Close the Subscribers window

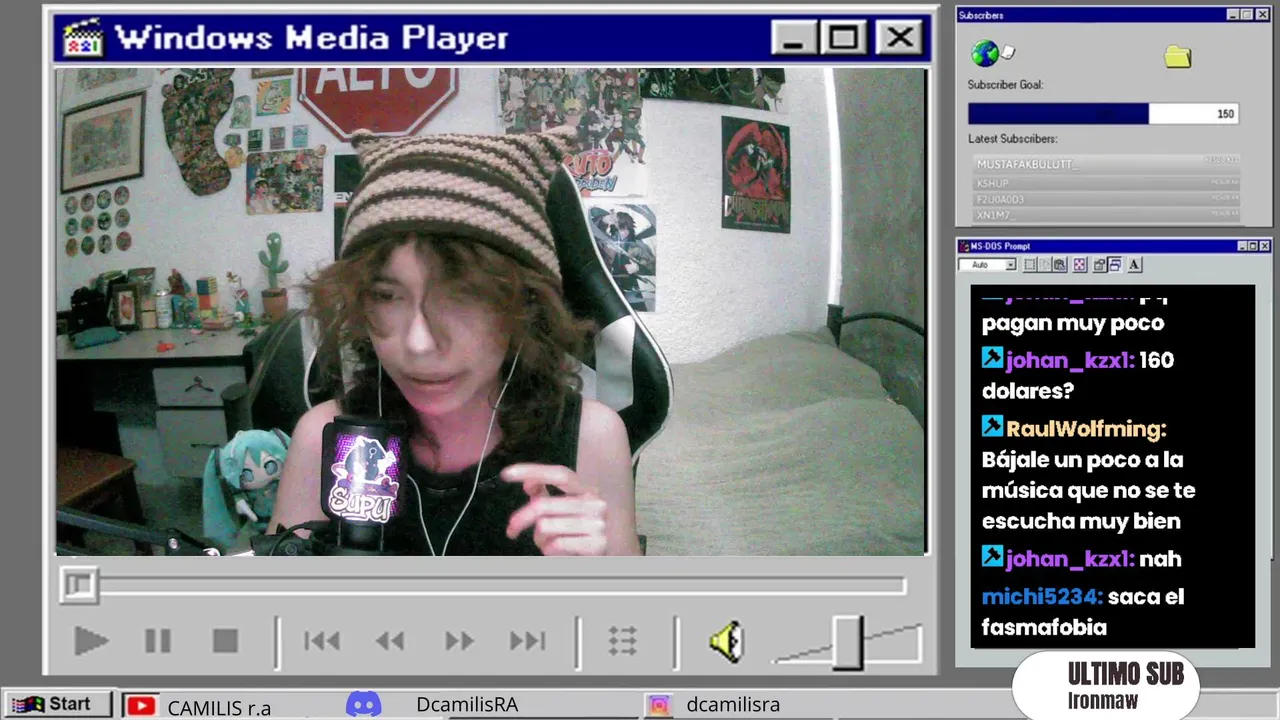1263,15
